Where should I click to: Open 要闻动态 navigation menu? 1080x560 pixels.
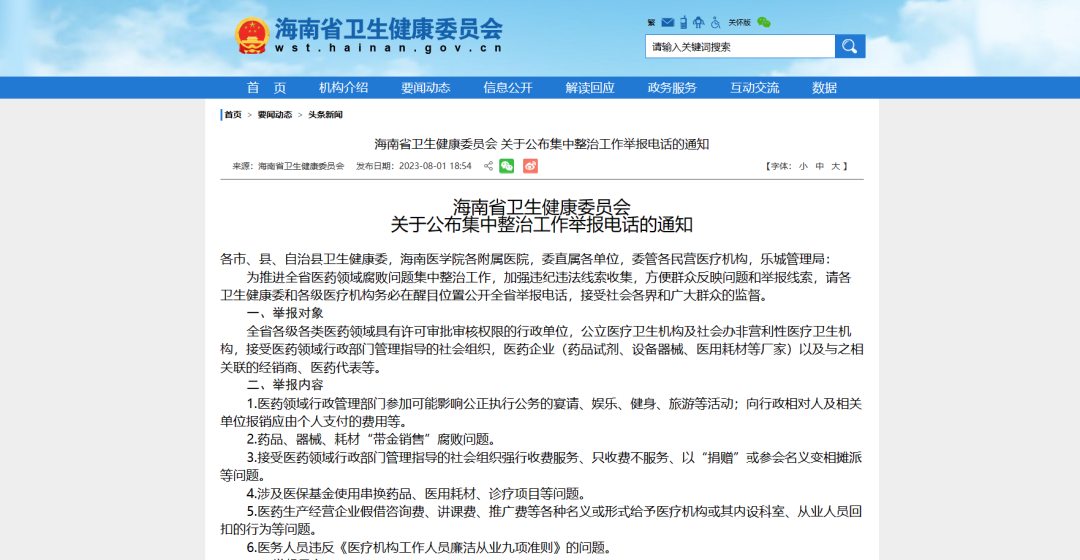pyautogui.click(x=426, y=87)
